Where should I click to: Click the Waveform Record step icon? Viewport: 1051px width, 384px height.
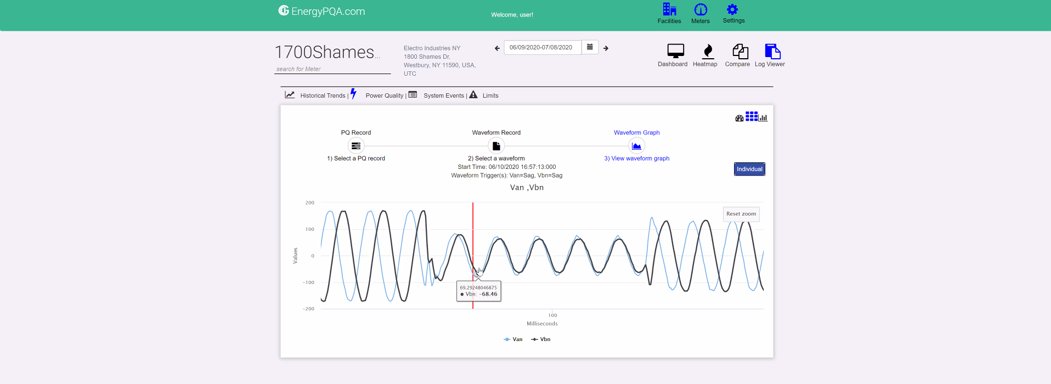point(496,145)
